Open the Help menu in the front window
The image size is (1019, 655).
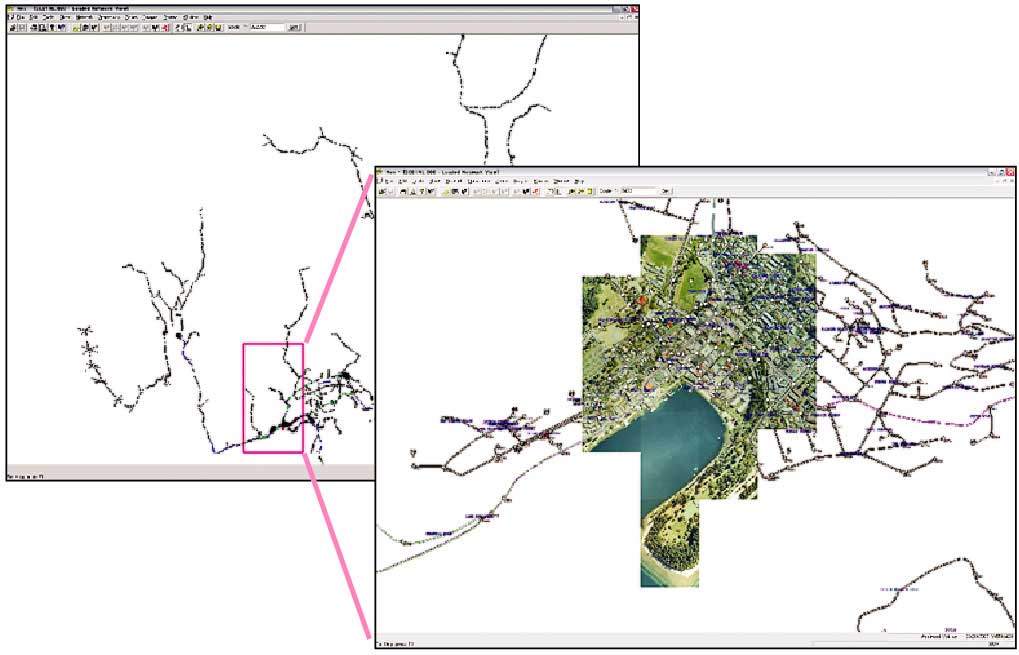(x=578, y=181)
